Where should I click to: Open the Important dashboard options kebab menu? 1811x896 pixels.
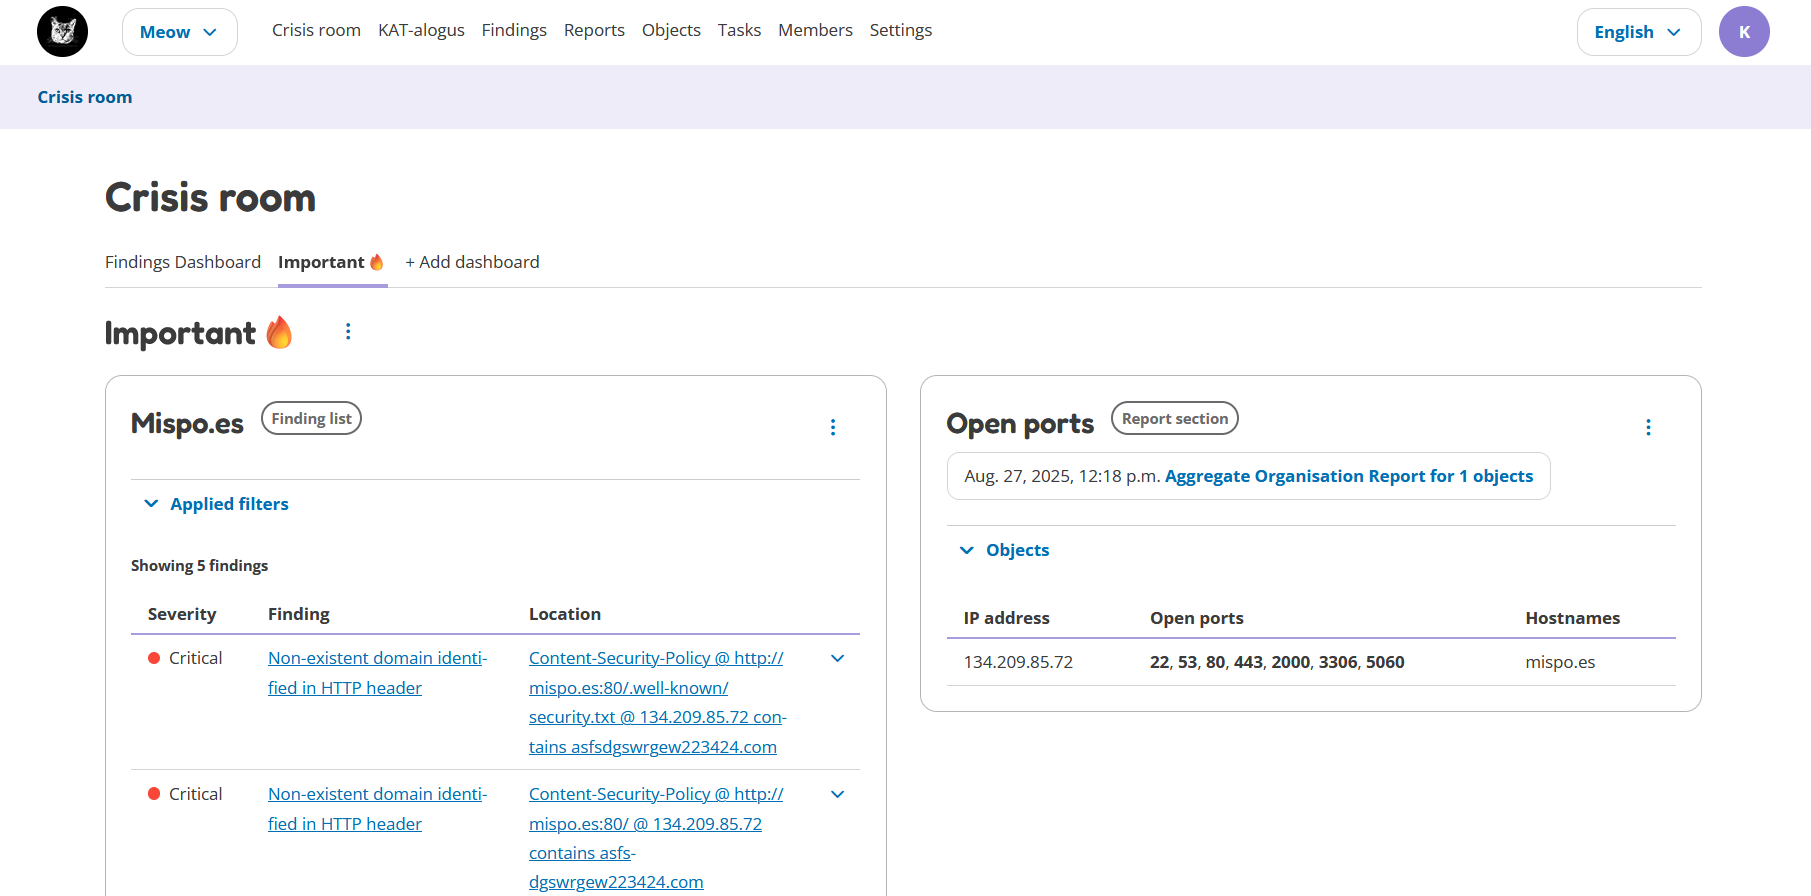[348, 331]
